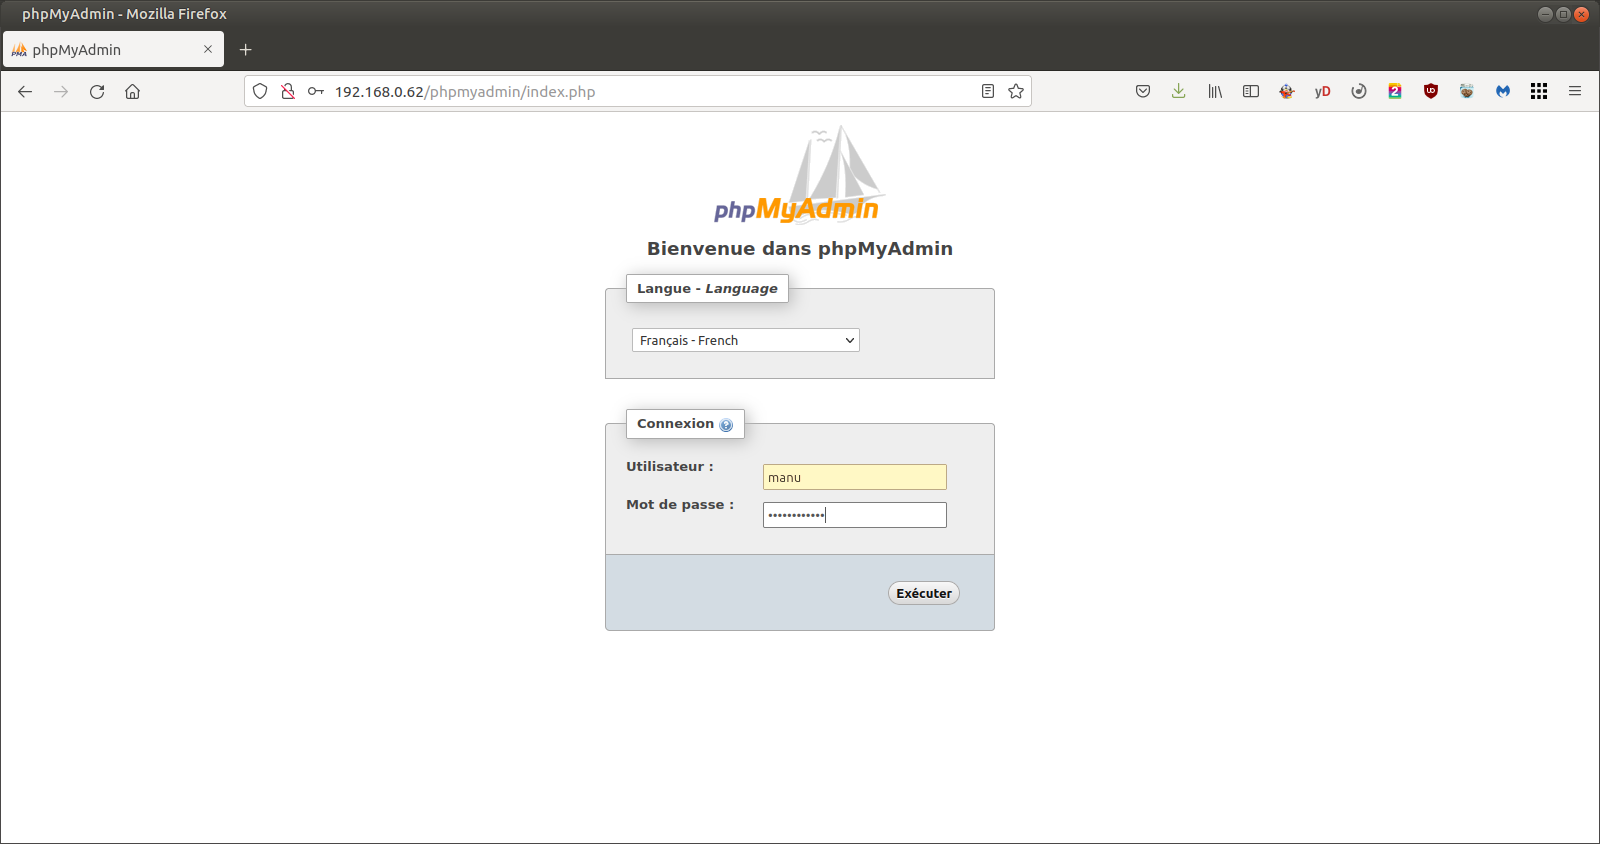This screenshot has height=844, width=1600.
Task: Toggle reader view in address bar
Action: 988,91
